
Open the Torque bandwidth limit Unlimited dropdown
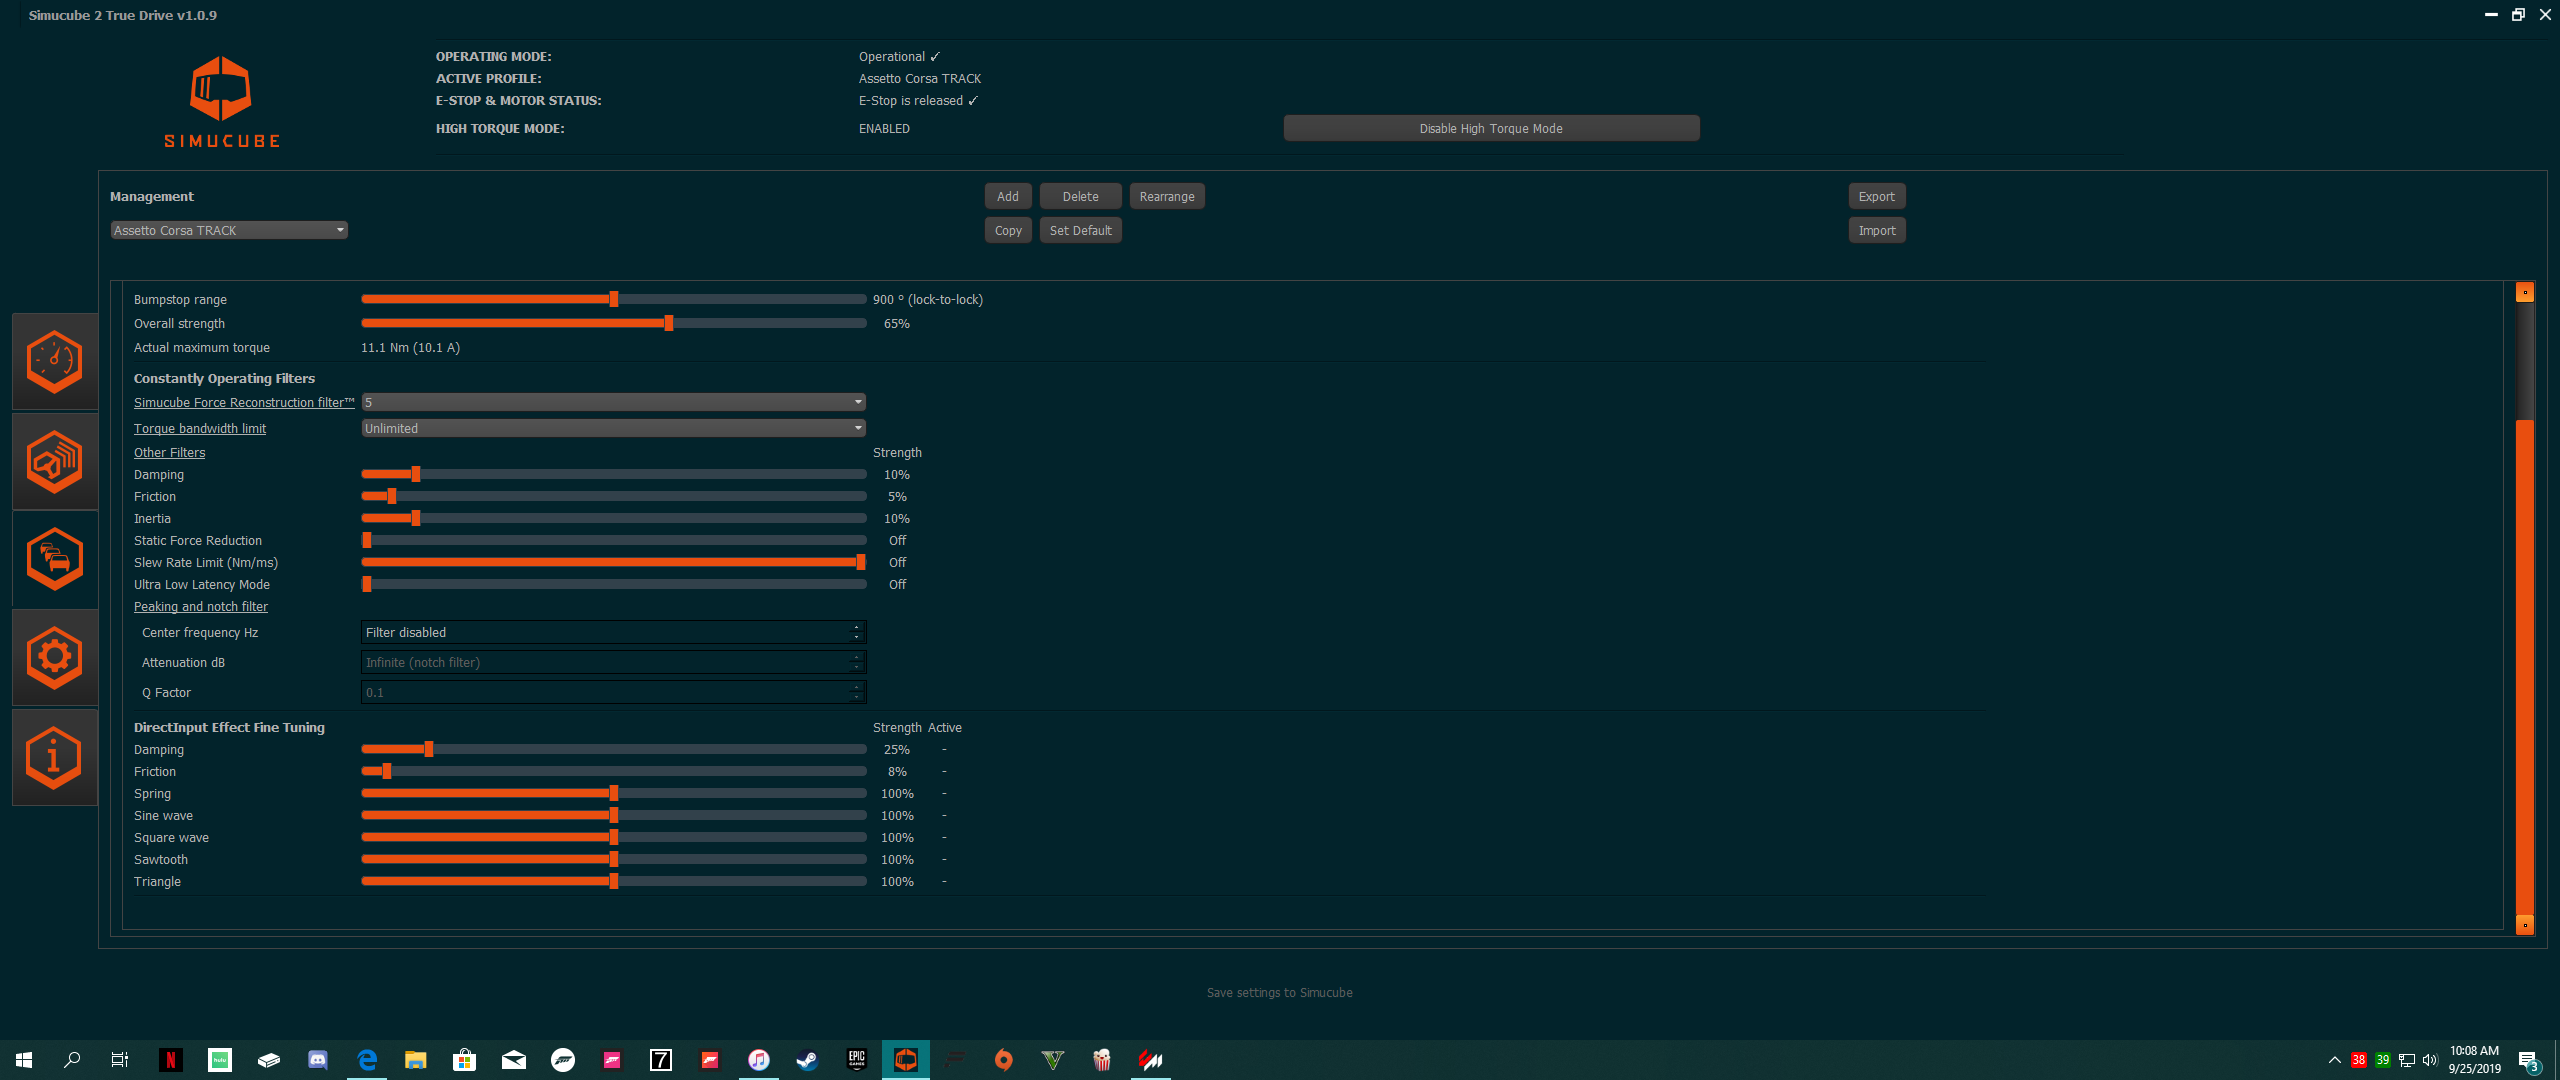point(613,428)
